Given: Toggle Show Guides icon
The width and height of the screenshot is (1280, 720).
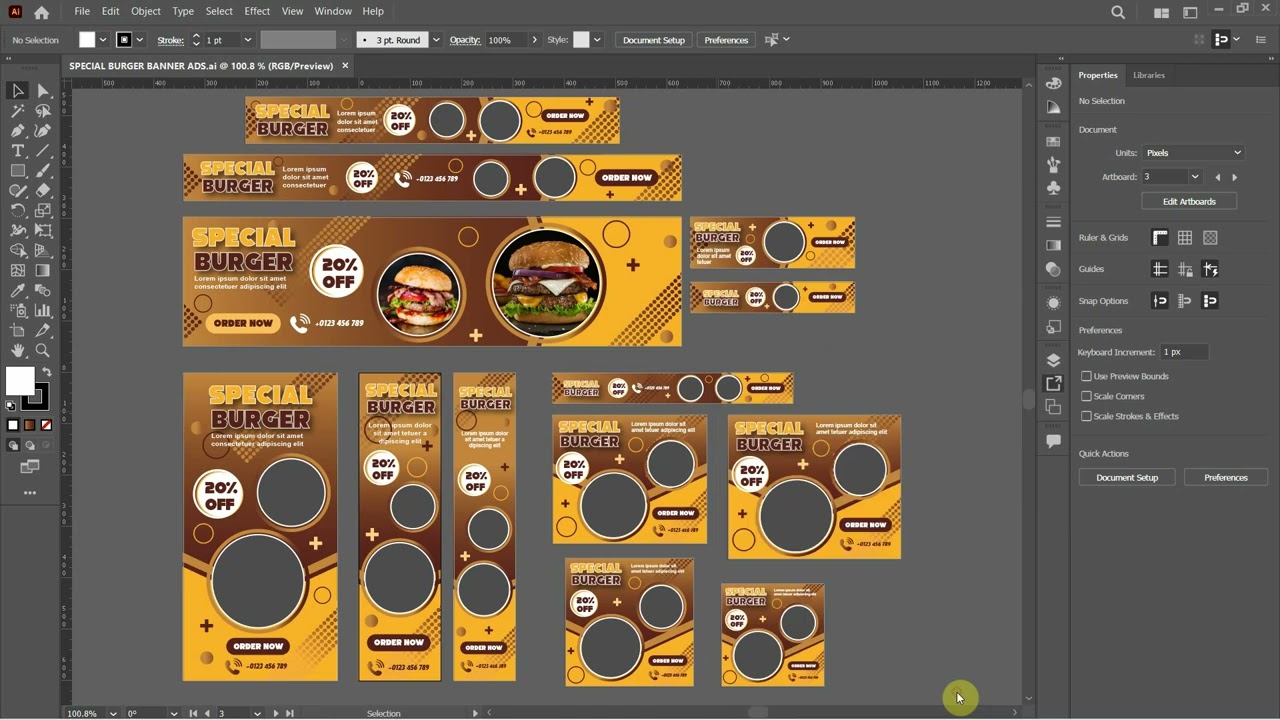Looking at the screenshot, I should point(1160,269).
